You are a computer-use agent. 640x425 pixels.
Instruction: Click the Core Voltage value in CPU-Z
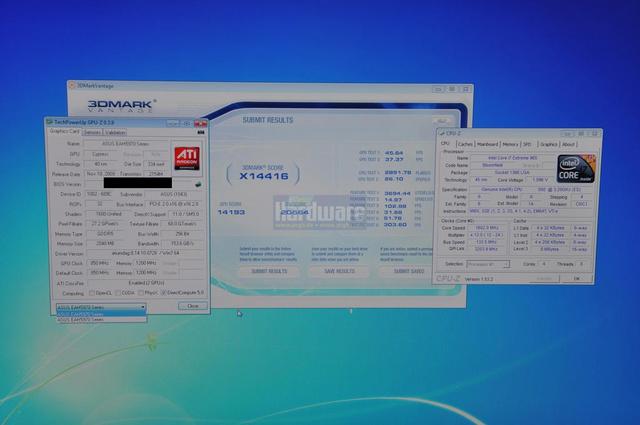540,180
